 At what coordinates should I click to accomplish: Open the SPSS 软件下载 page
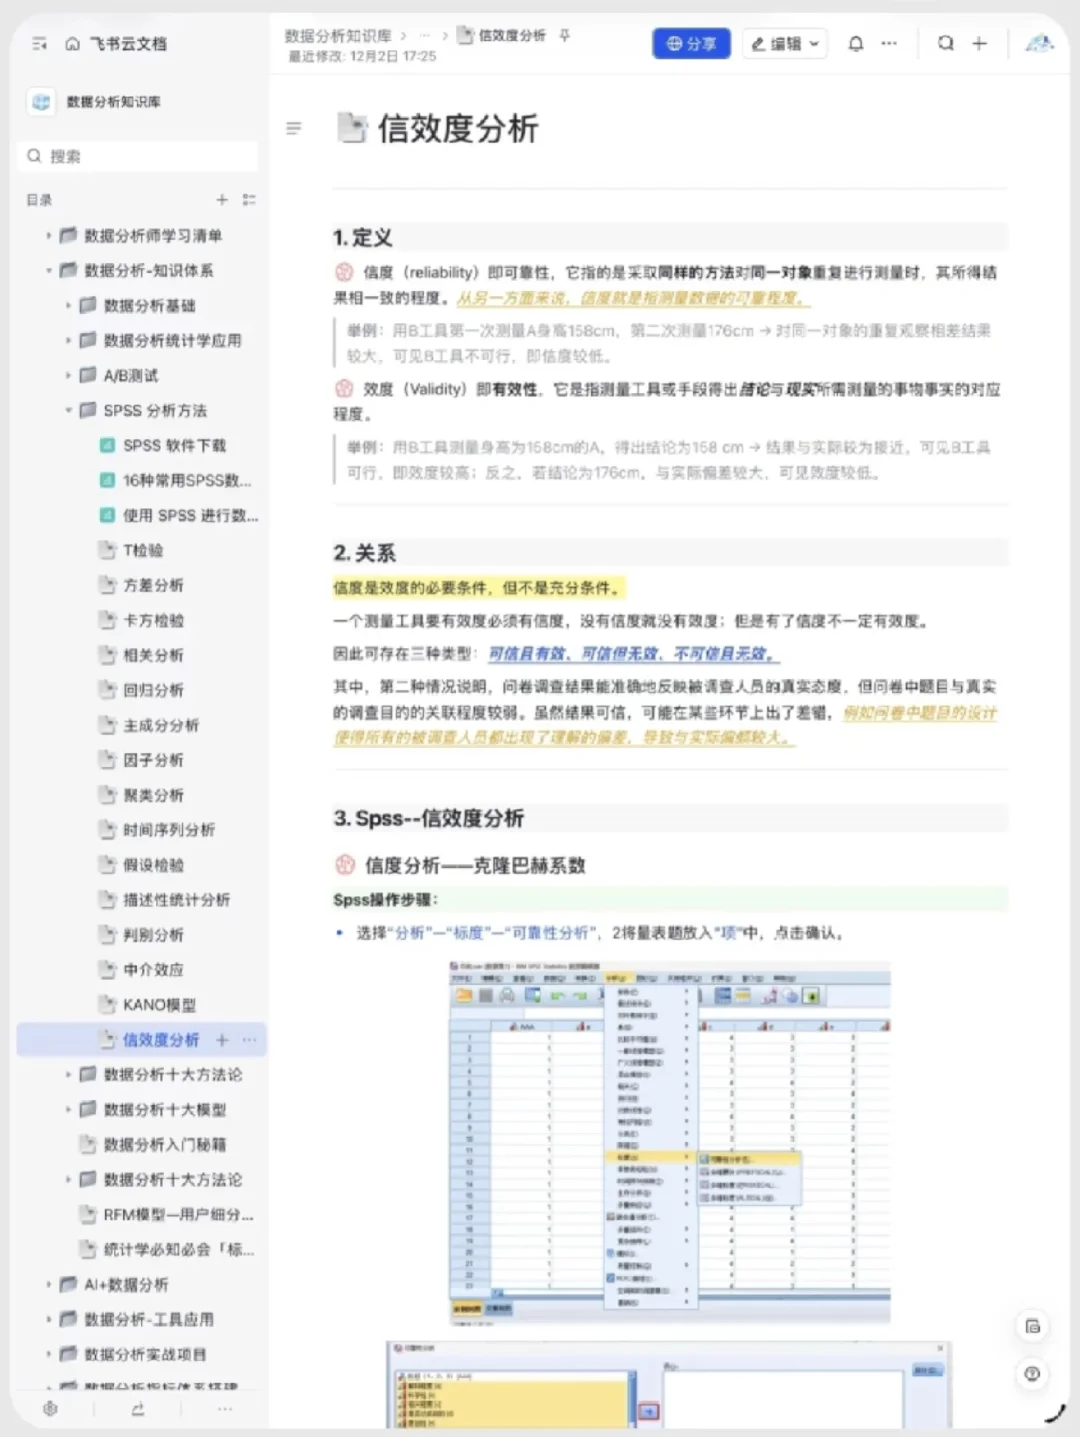point(174,446)
